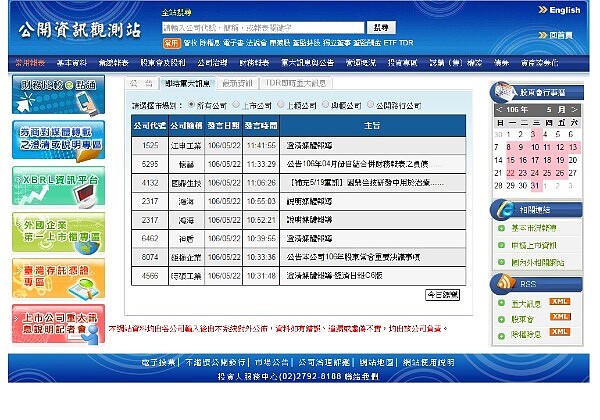
Task: Click the green plus beside RSS 重大訊息
Action: click(501, 303)
